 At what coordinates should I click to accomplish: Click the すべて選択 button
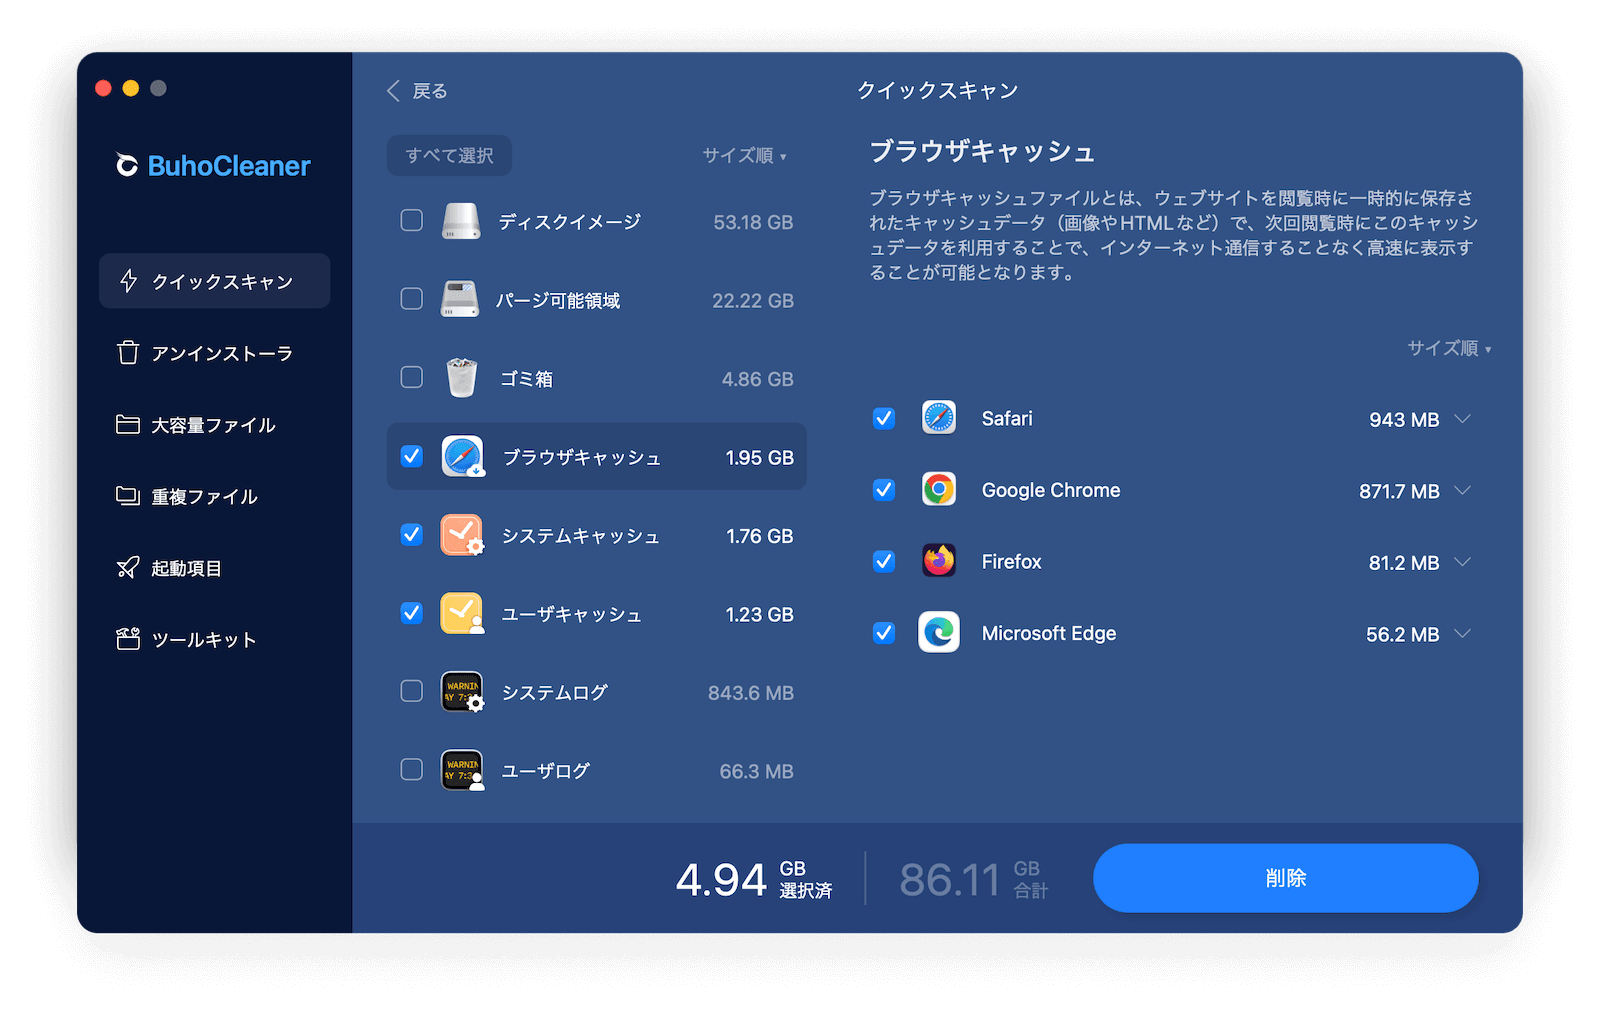point(449,155)
